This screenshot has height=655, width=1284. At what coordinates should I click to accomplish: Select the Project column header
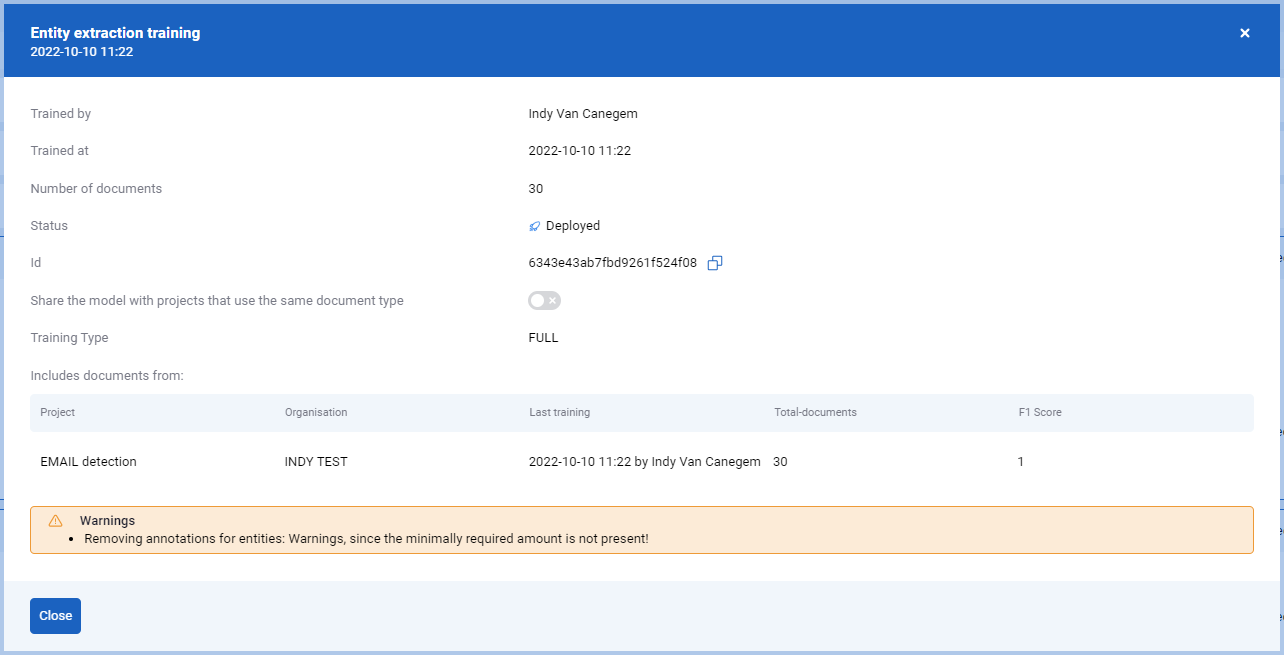[x=58, y=412]
